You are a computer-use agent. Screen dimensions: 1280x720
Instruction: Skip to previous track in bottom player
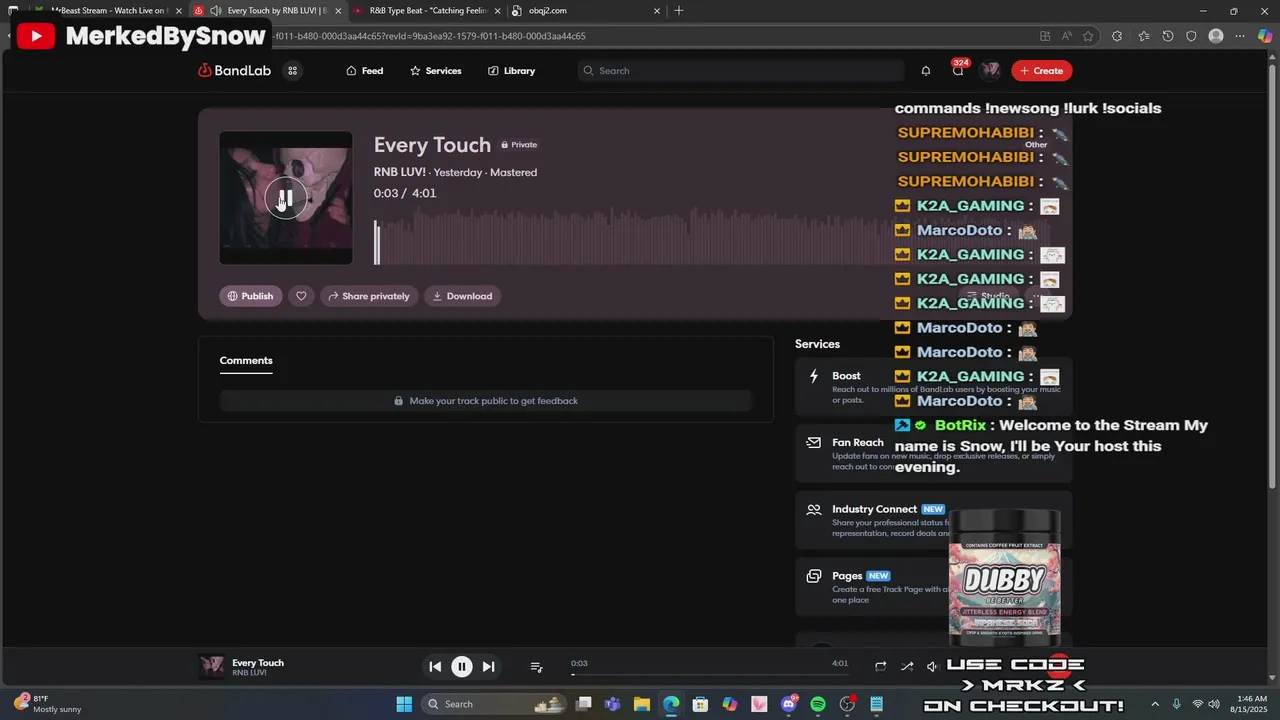[435, 666]
